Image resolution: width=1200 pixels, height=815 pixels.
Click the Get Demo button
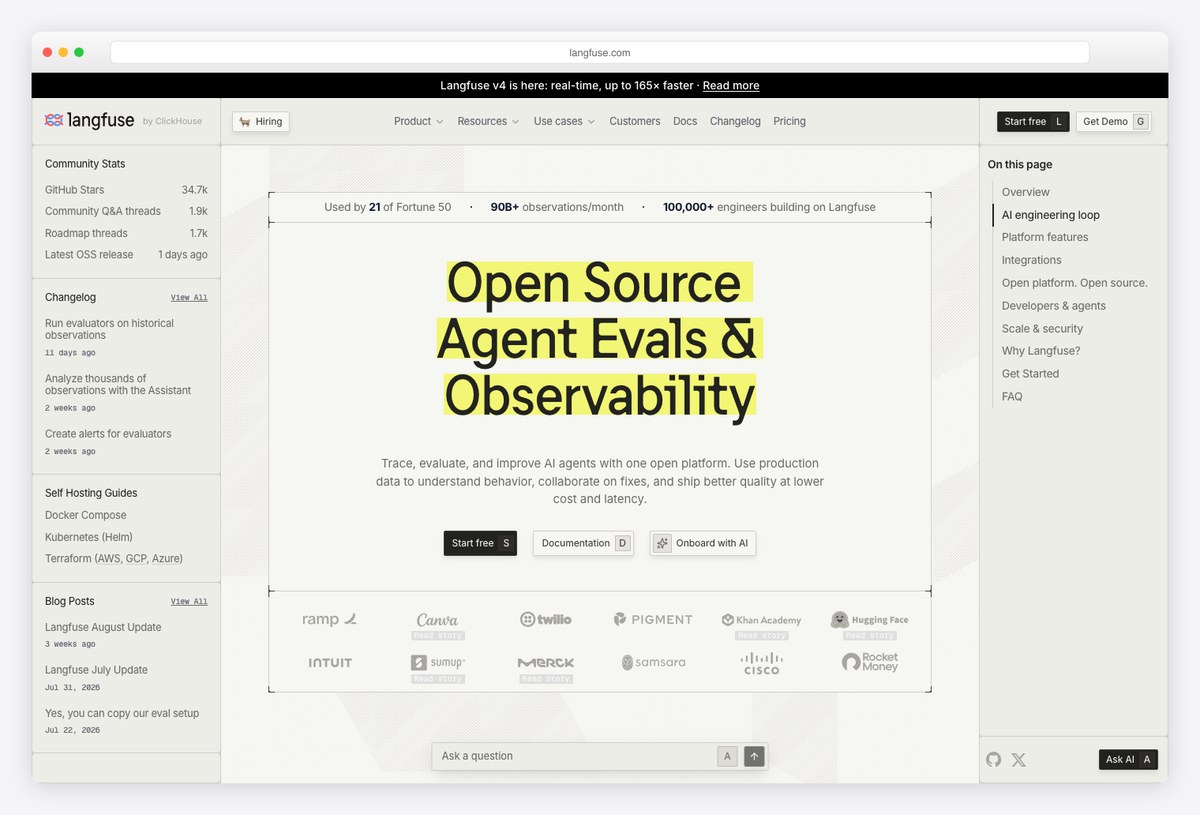pos(1114,121)
